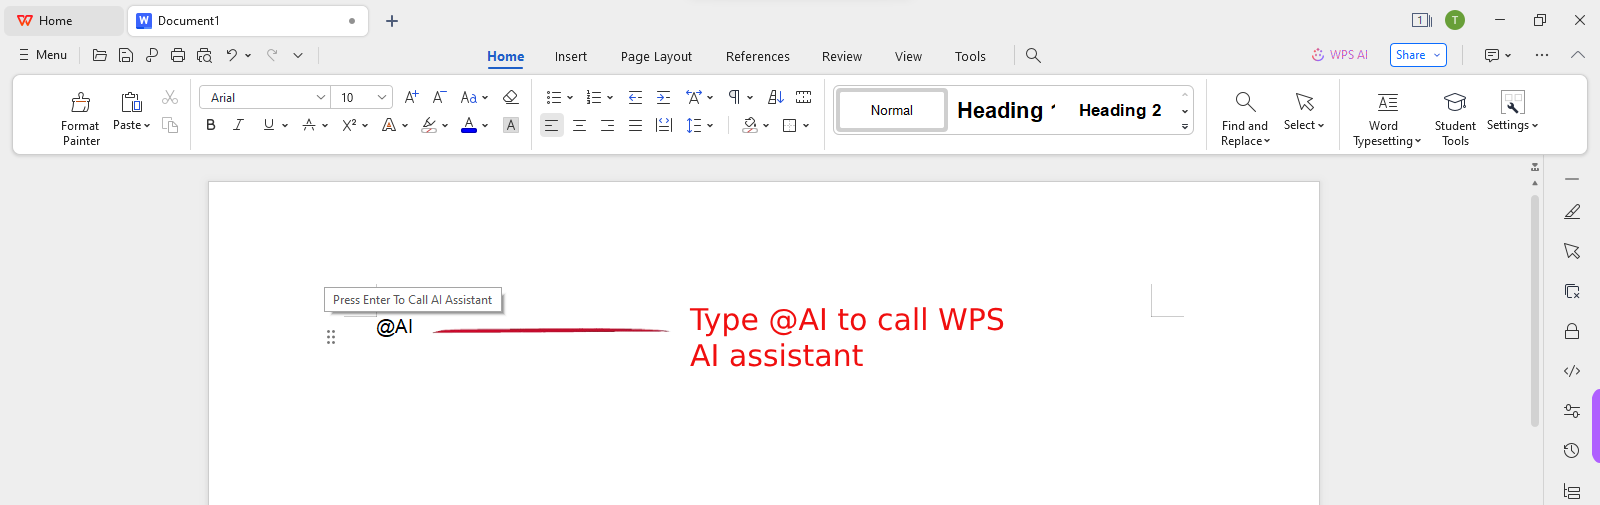Click the Sort A-Z icon
The width and height of the screenshot is (1600, 505).
[x=776, y=97]
